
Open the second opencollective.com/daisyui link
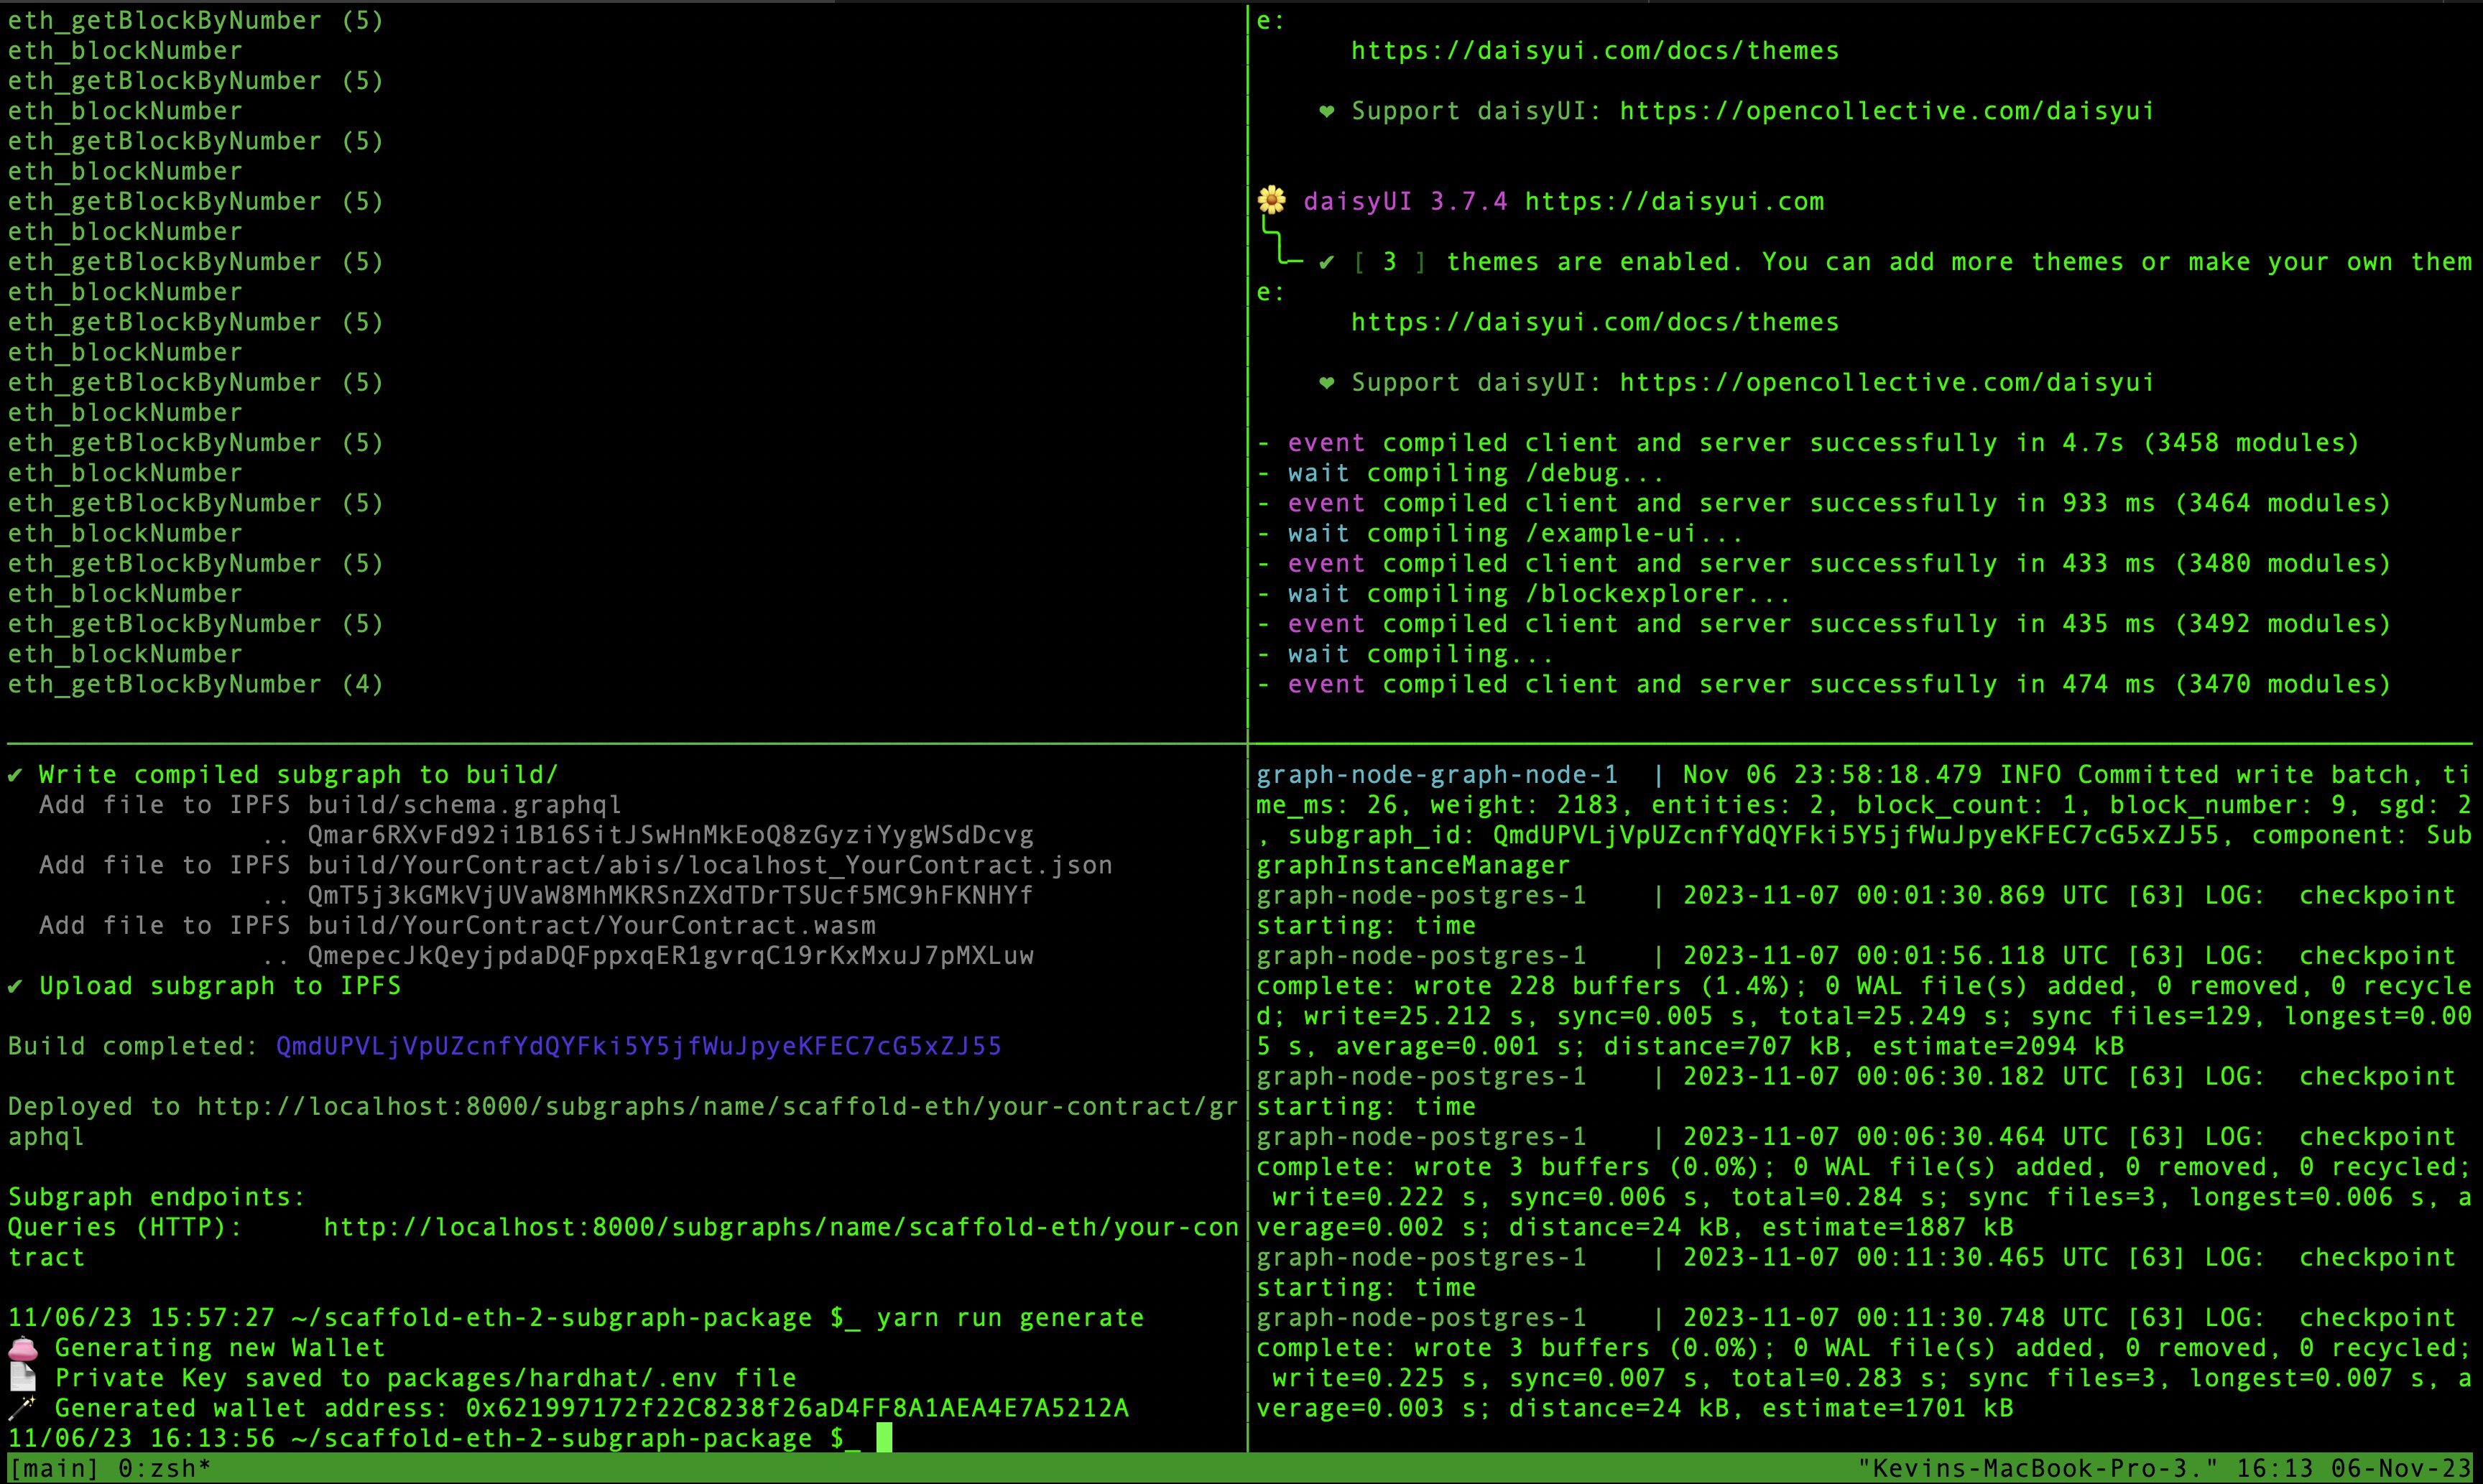click(x=1886, y=383)
